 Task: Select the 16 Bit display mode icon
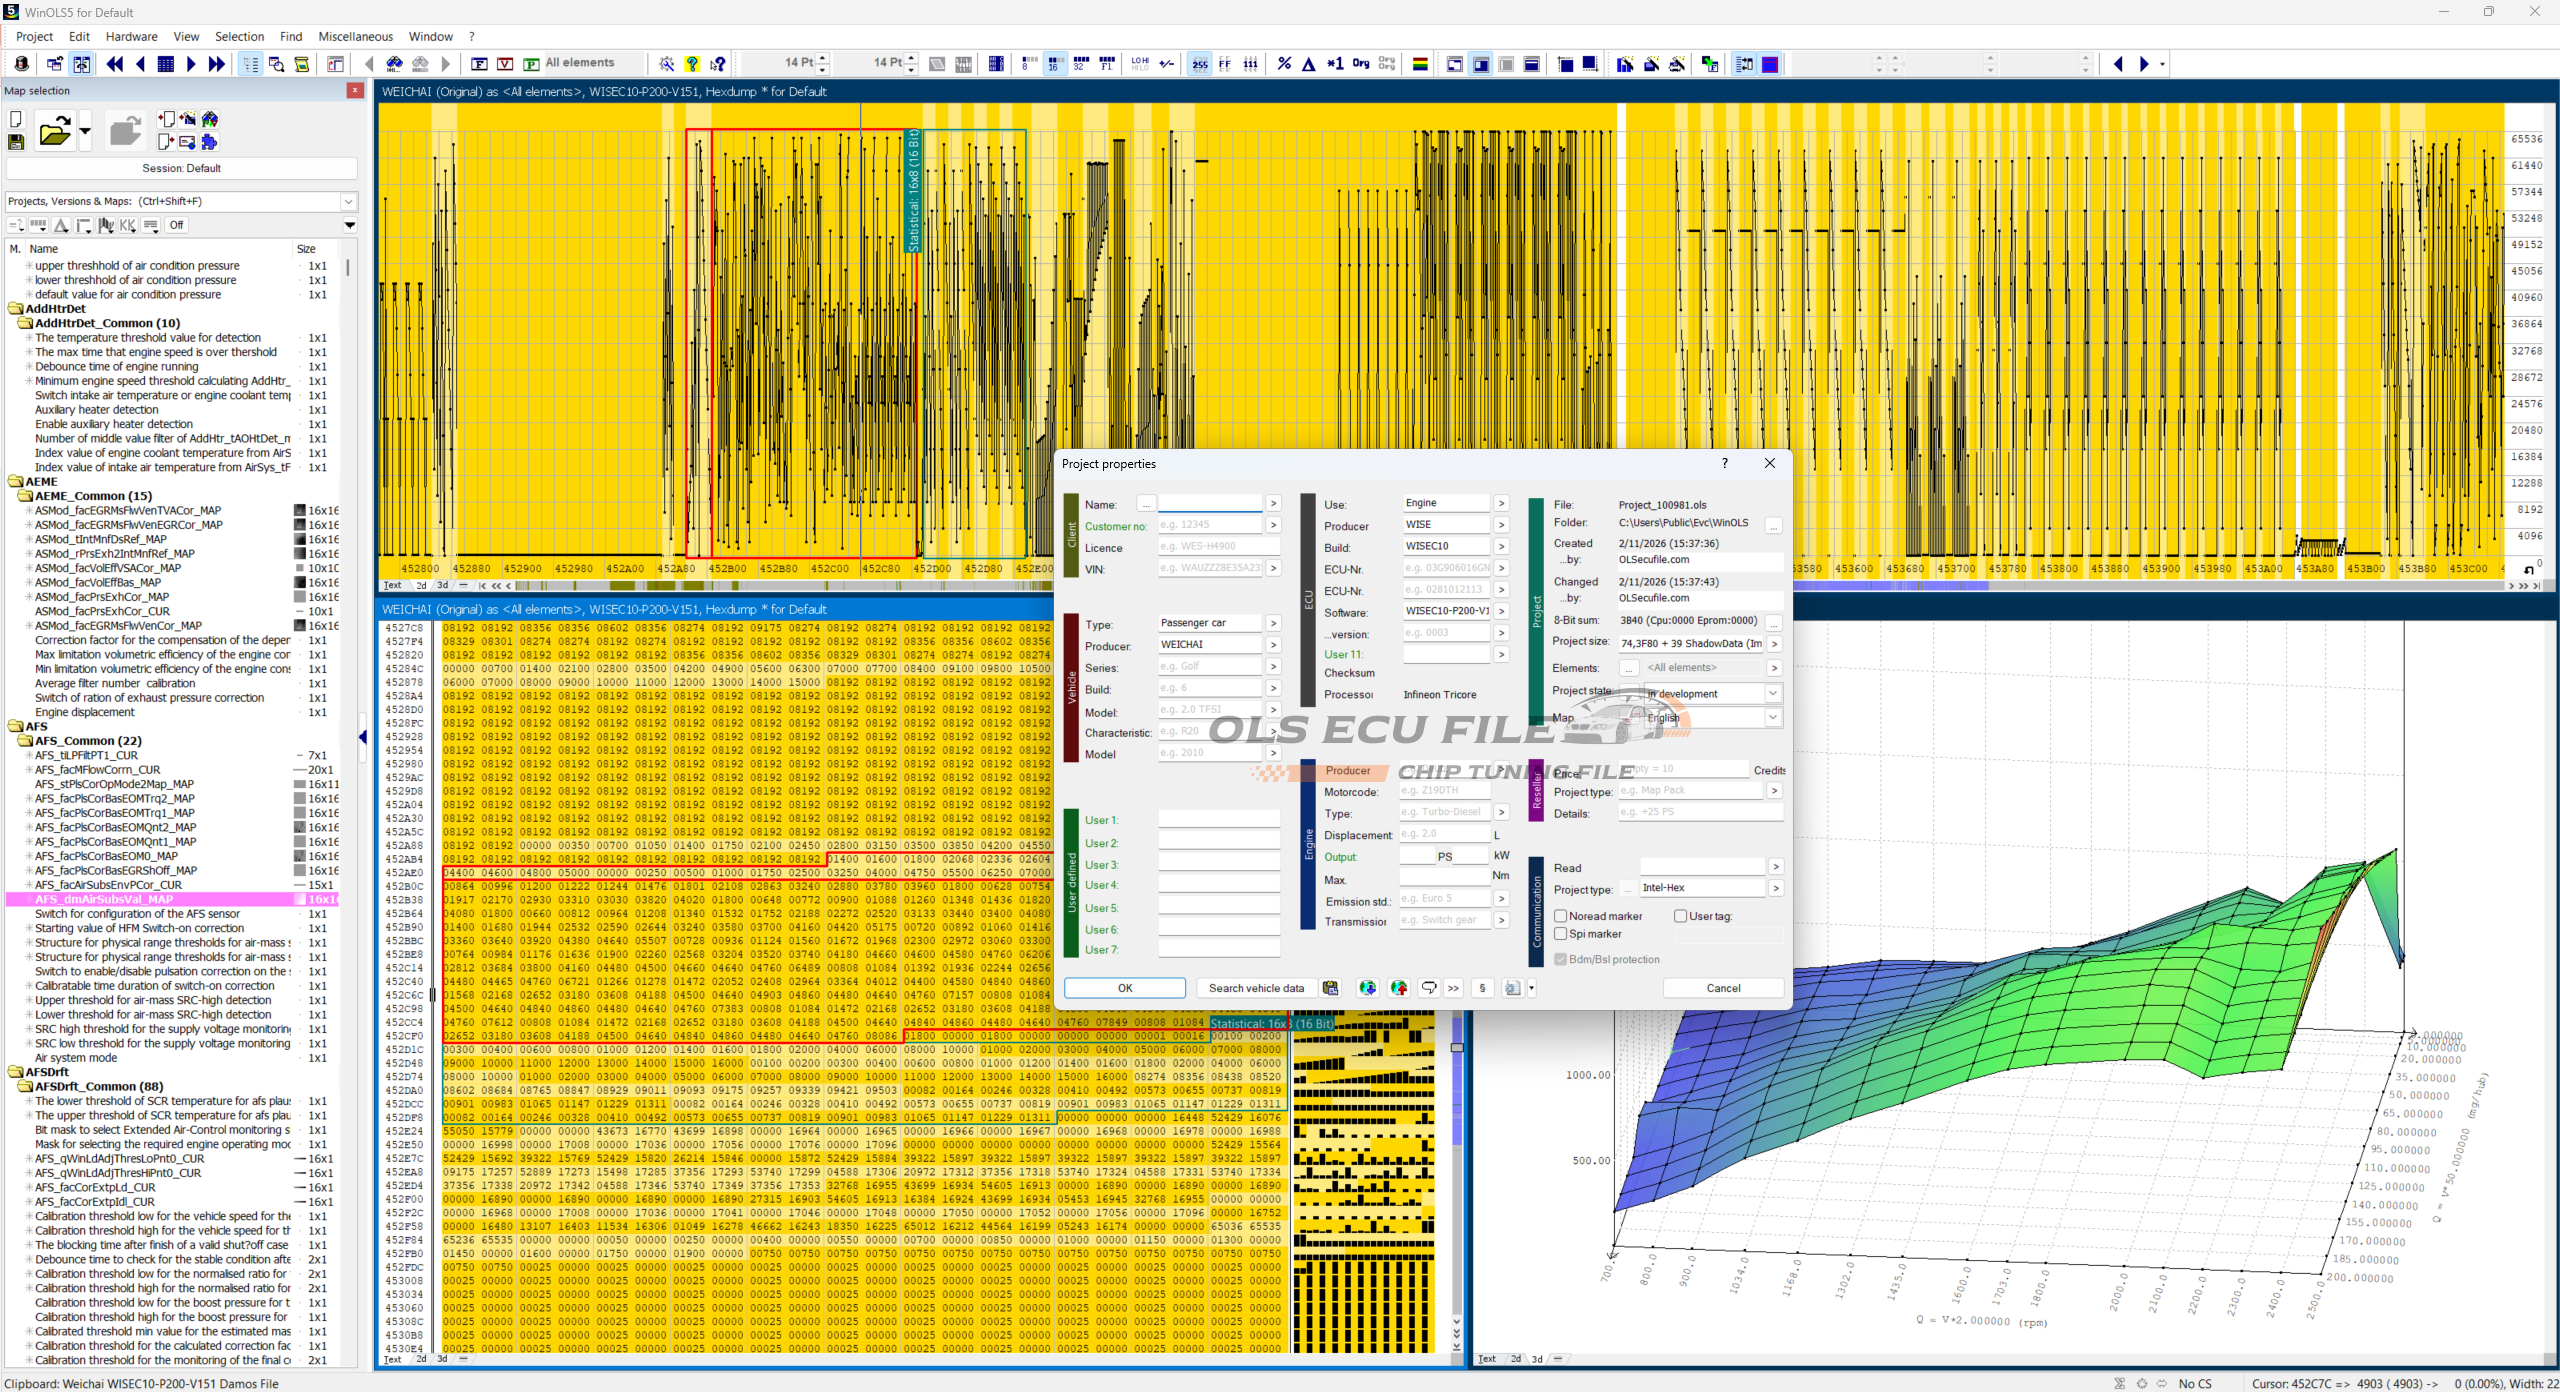point(1054,64)
